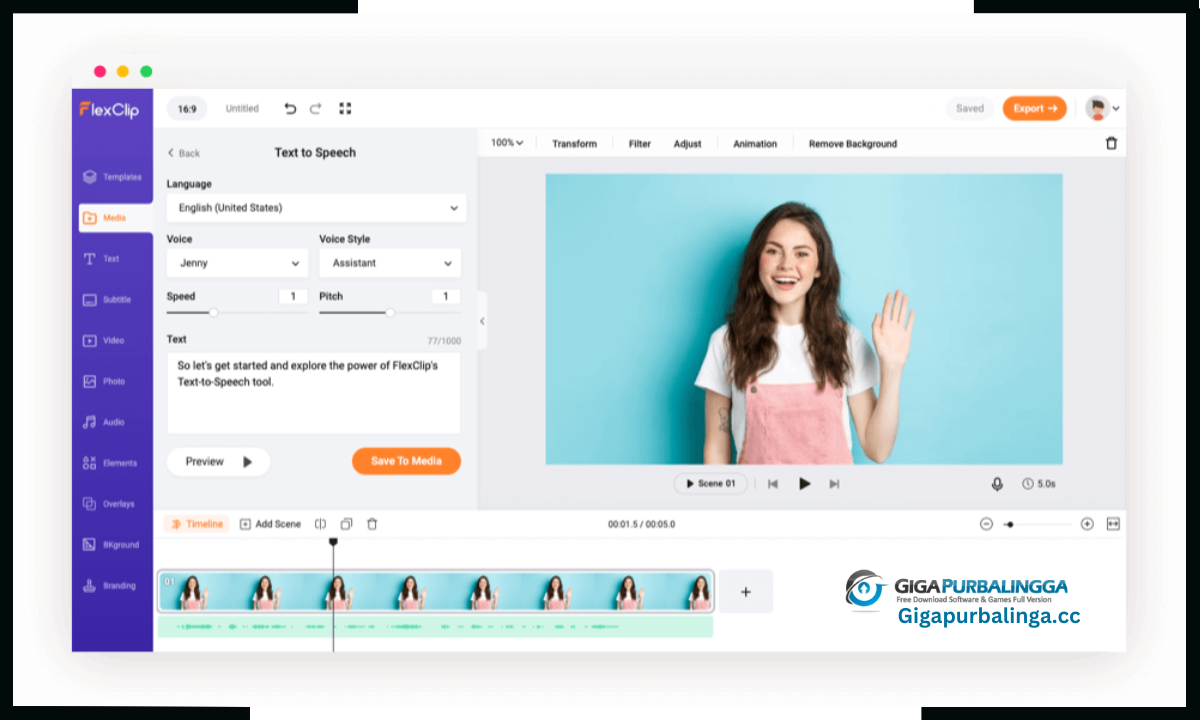Open the Templates sidebar section
The width and height of the screenshot is (1200, 720).
click(112, 177)
